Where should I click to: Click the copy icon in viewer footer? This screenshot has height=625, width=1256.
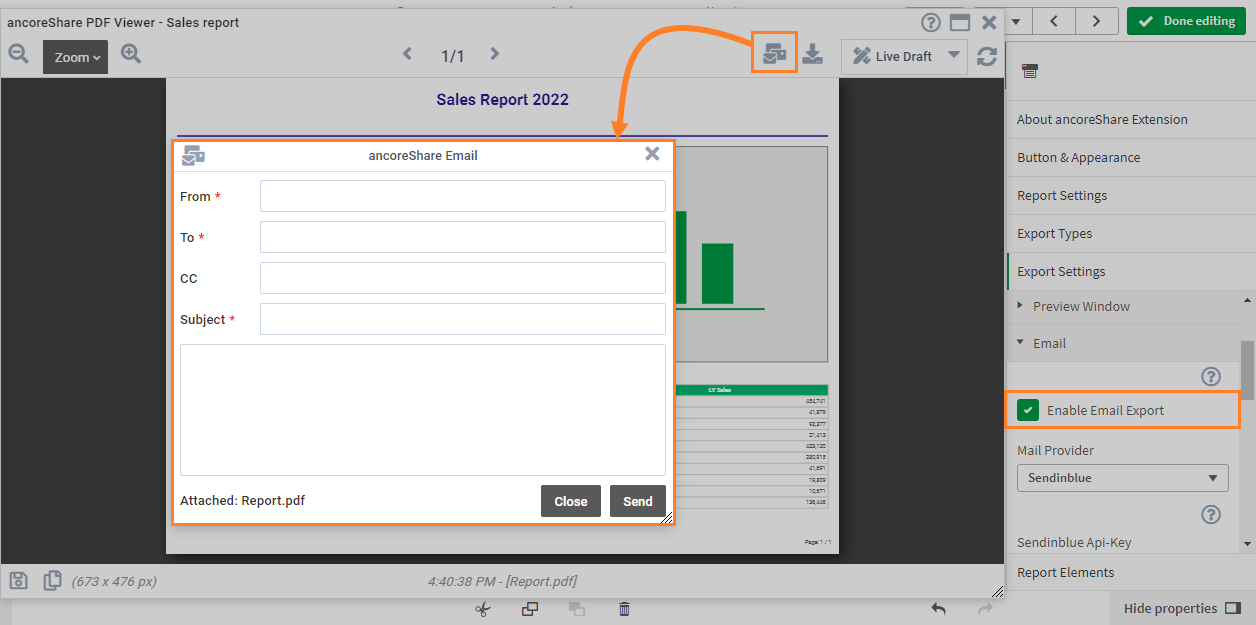coord(52,580)
